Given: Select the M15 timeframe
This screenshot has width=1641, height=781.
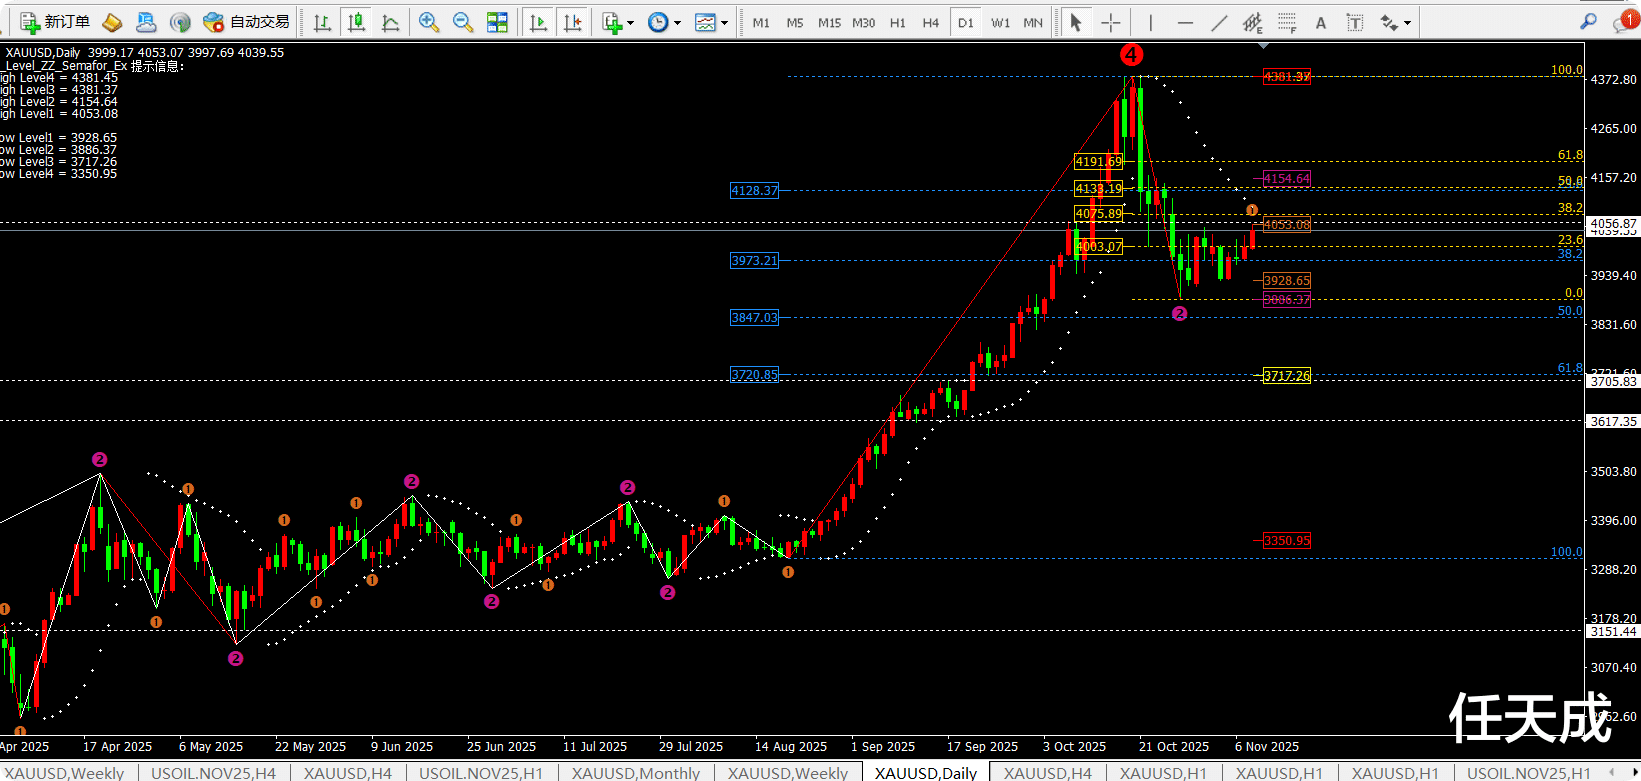Looking at the screenshot, I should [829, 22].
